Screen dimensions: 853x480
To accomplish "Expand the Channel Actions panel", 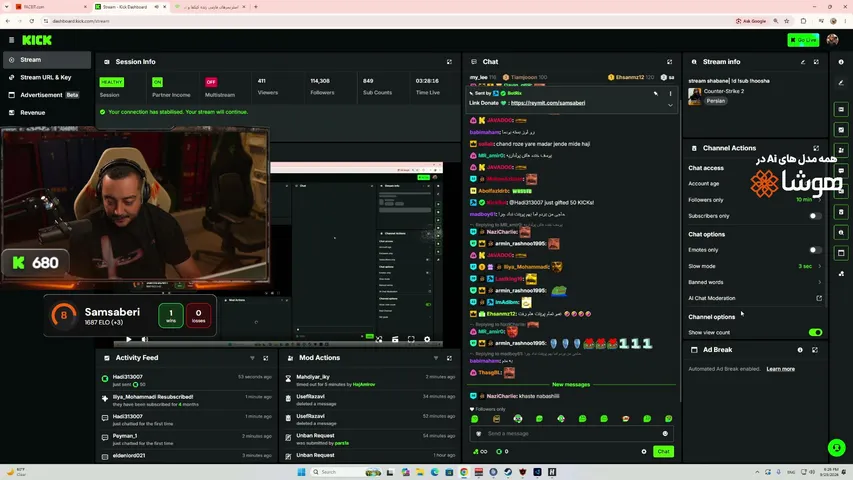I will tap(816, 148).
